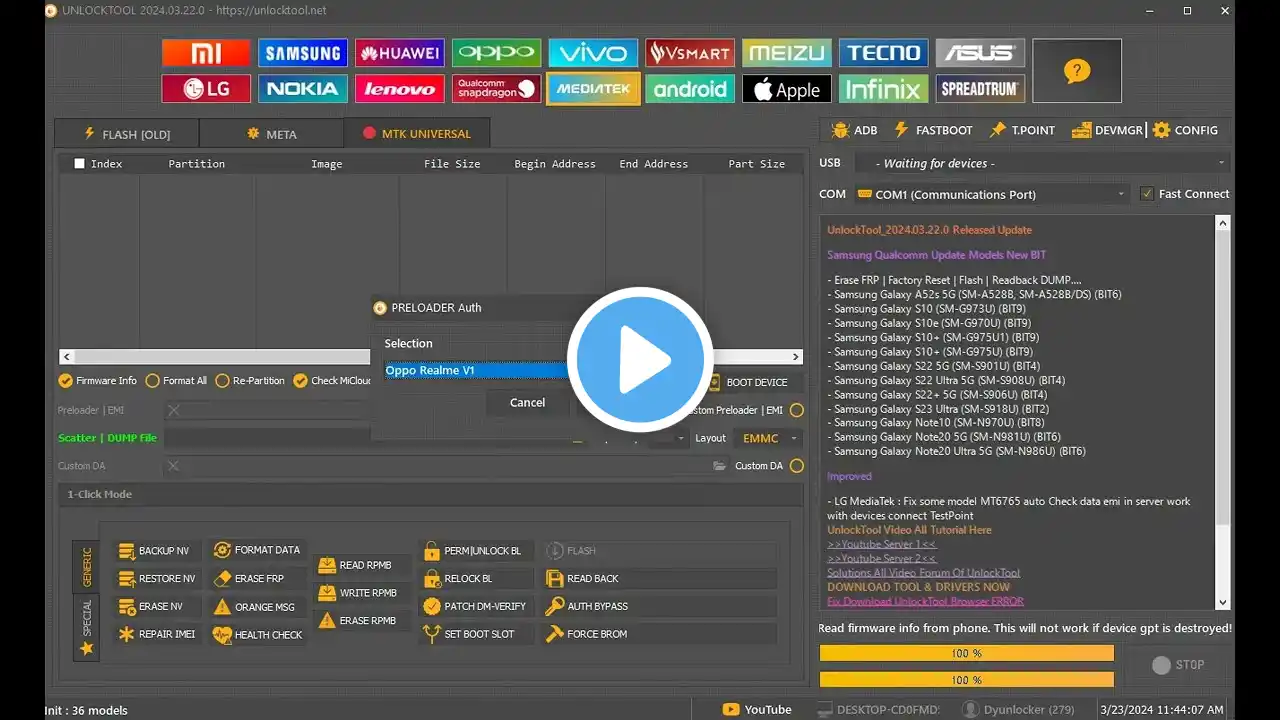
Task: Select the Apple brand logo
Action: (787, 89)
